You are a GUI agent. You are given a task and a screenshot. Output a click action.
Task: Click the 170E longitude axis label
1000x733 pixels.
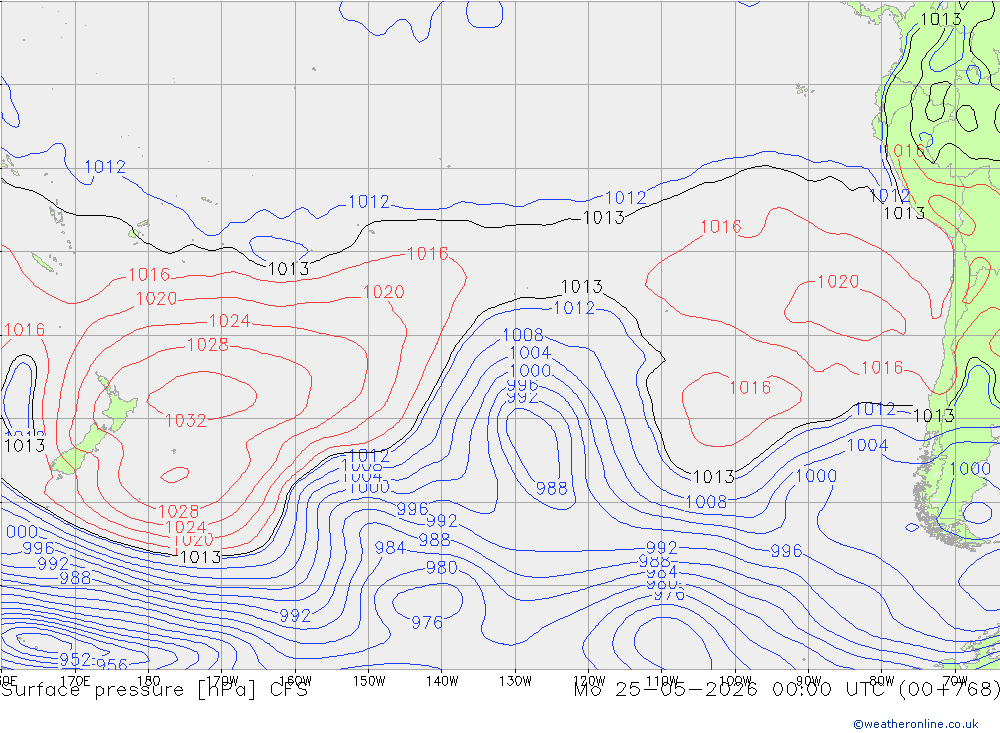tap(75, 681)
